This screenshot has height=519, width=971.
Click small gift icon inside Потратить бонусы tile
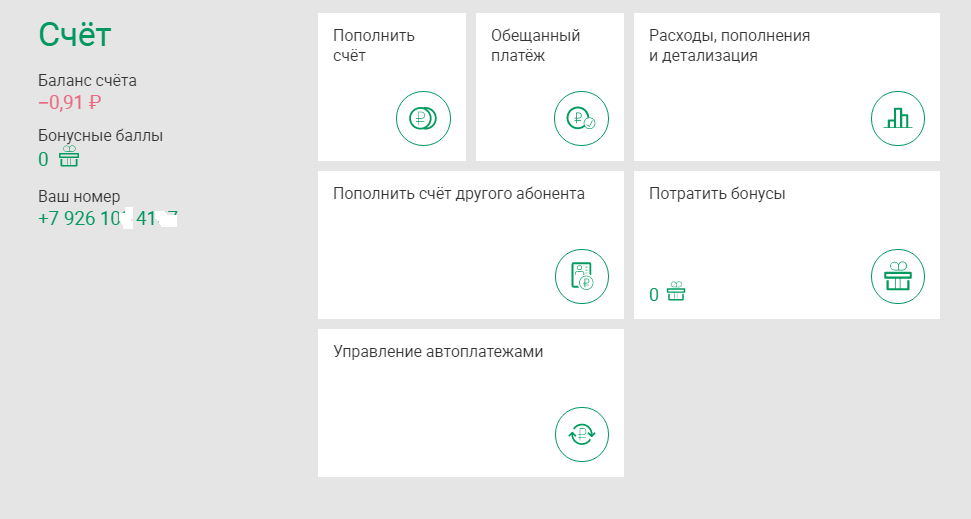pyautogui.click(x=676, y=292)
